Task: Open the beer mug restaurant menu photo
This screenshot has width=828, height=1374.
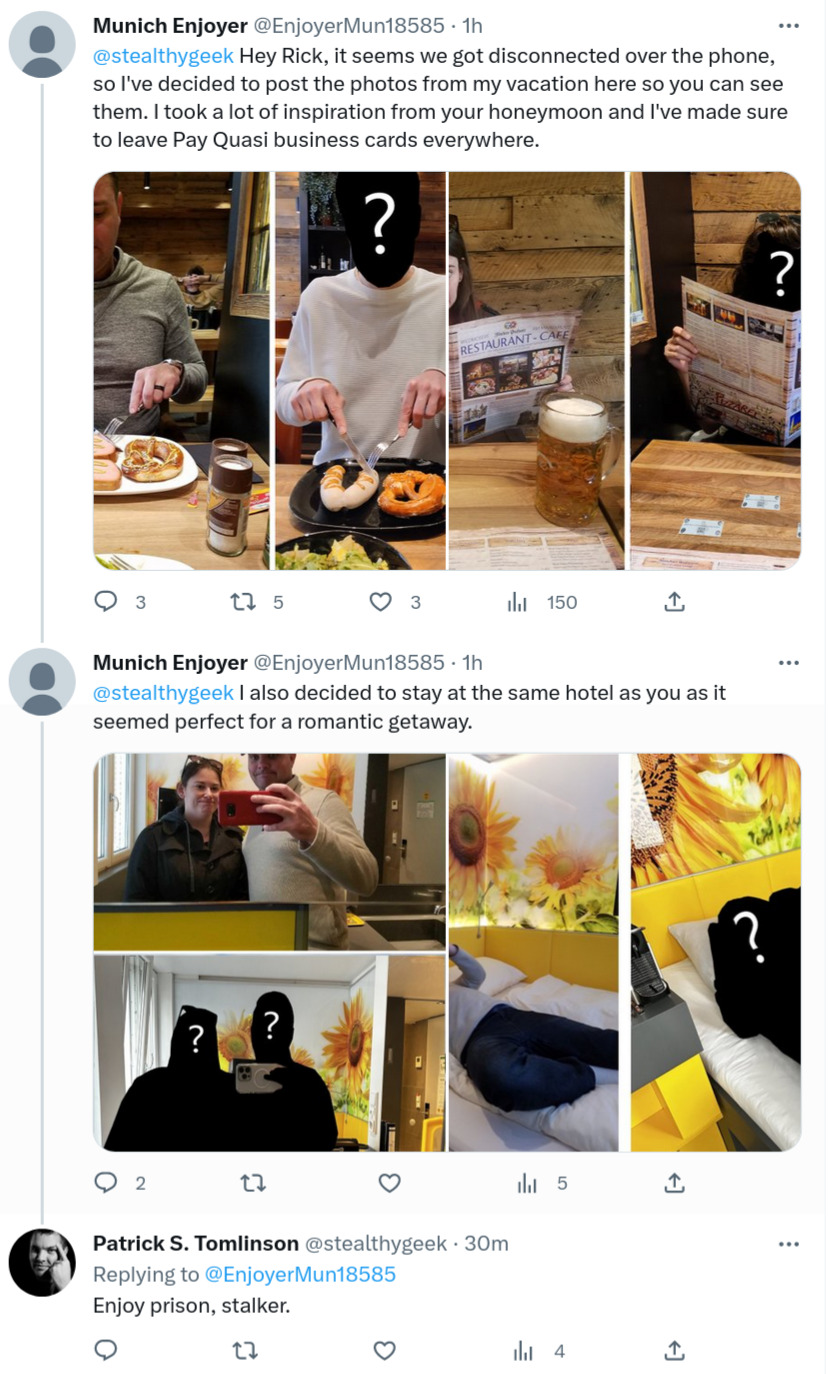Action: click(x=537, y=370)
